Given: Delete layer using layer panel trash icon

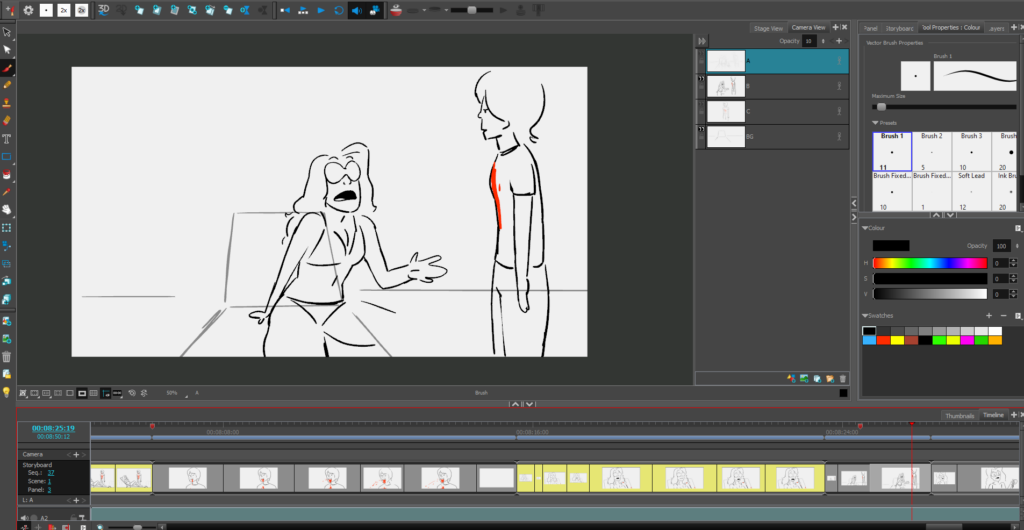Looking at the screenshot, I should (x=842, y=379).
